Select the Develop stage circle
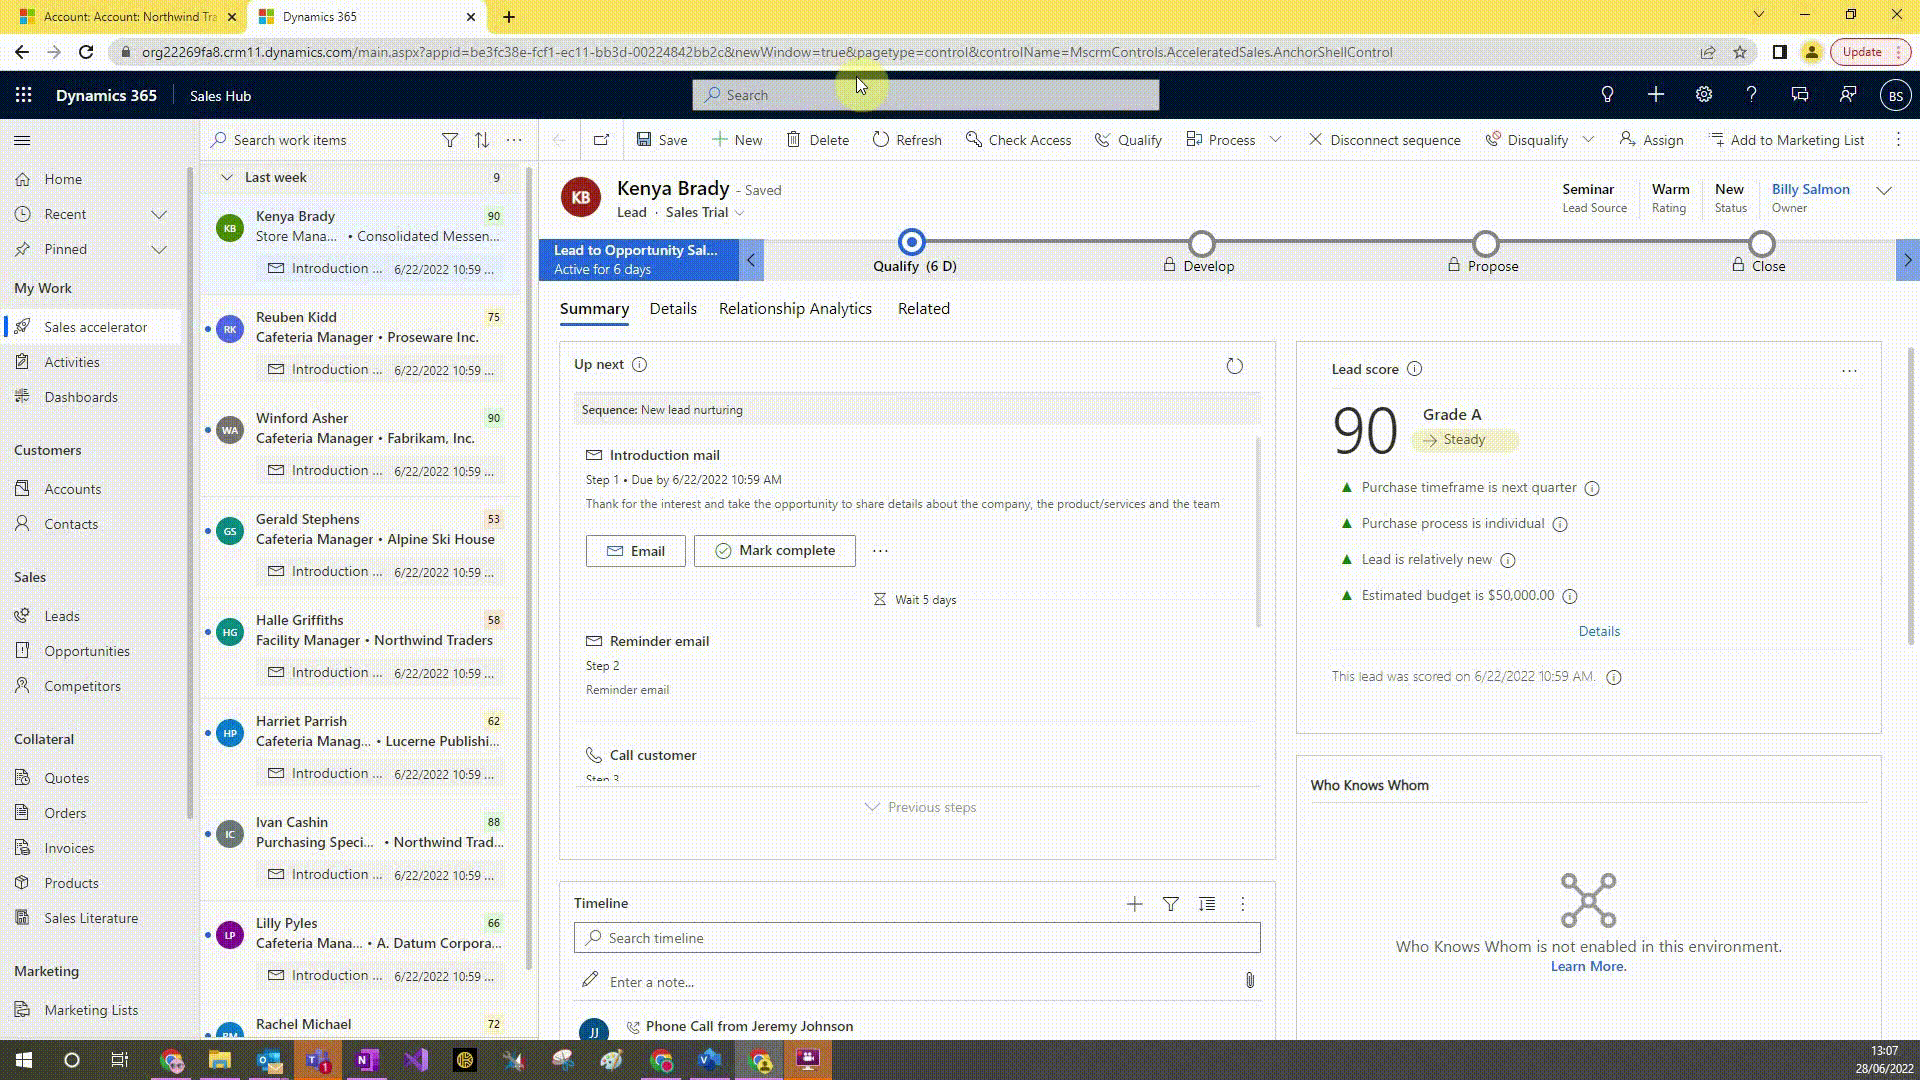This screenshot has width=1920, height=1080. pos(1201,244)
